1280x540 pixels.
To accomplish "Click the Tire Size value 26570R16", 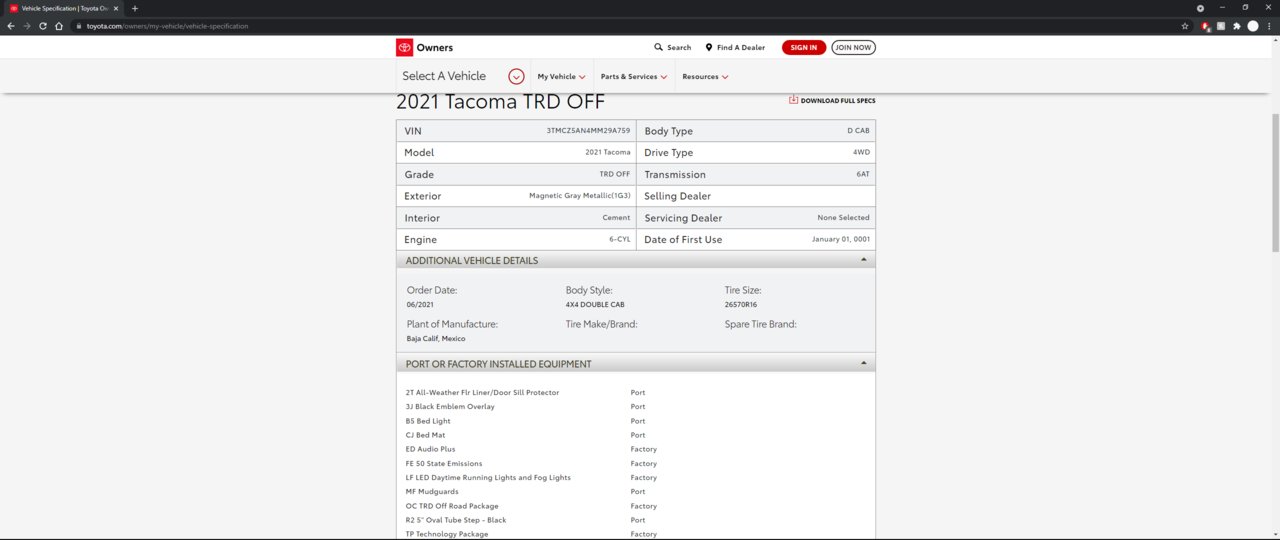I will click(741, 304).
